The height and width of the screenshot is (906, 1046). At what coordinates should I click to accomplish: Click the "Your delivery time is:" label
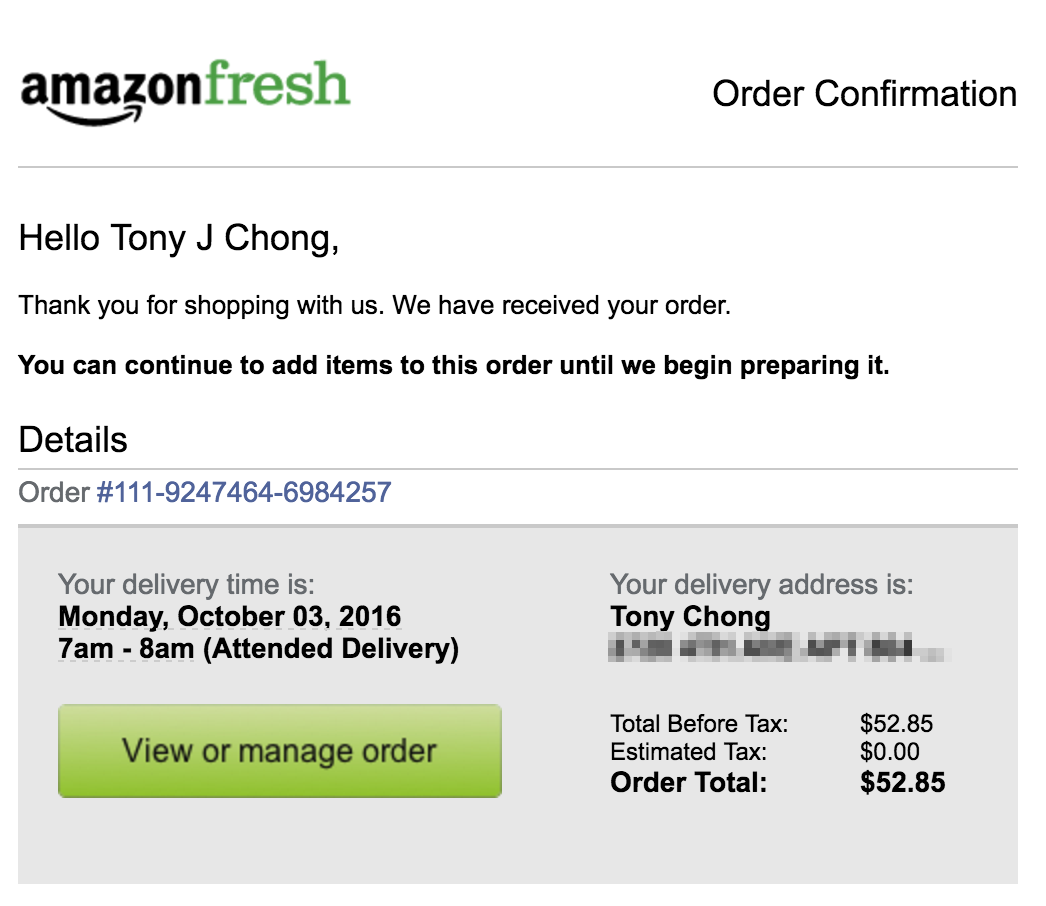click(x=186, y=584)
